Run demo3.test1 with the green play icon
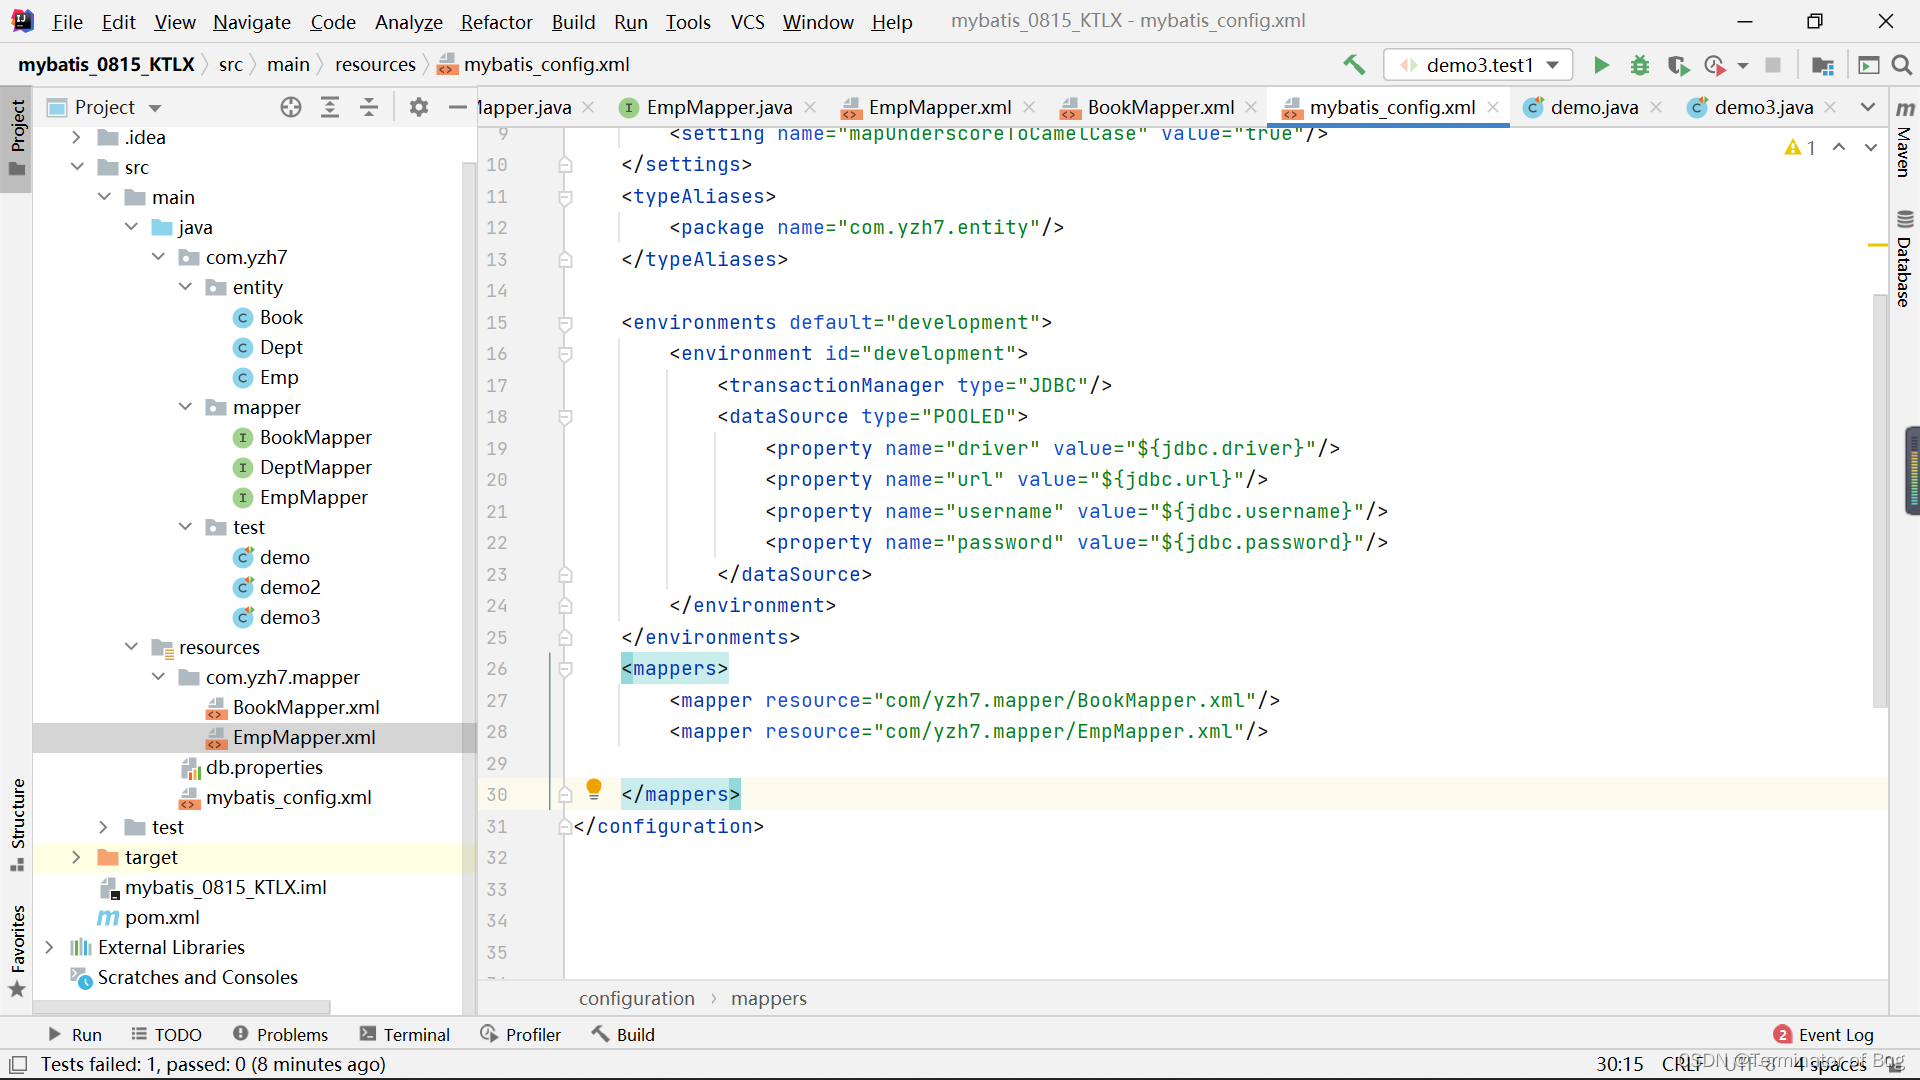 [x=1601, y=65]
